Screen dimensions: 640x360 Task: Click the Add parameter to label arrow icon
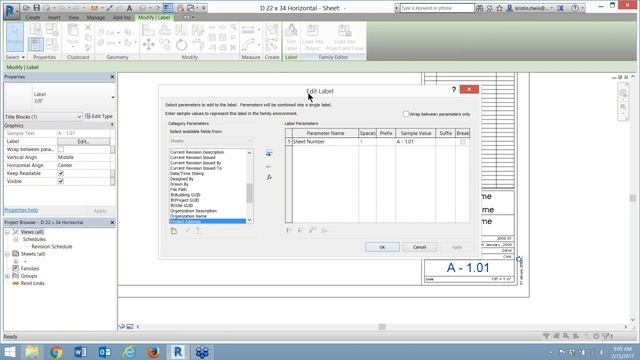pos(269,153)
